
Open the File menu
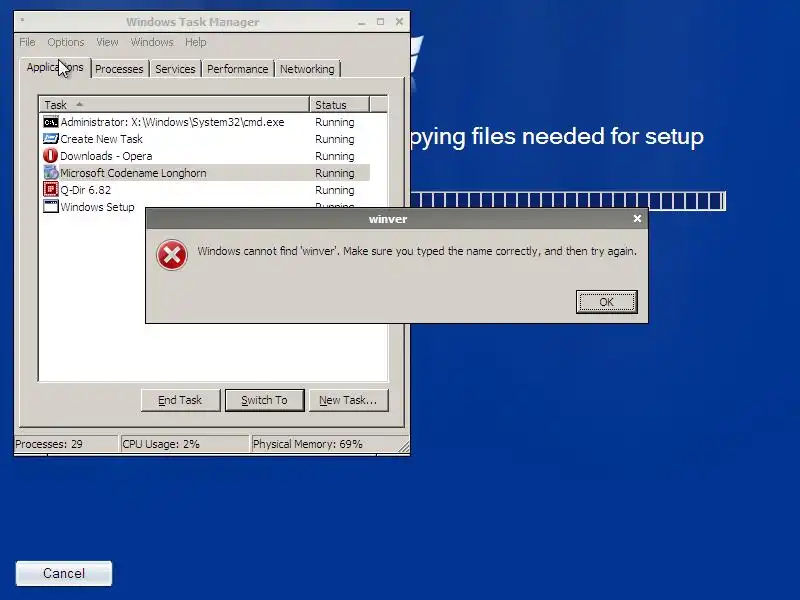click(x=28, y=42)
